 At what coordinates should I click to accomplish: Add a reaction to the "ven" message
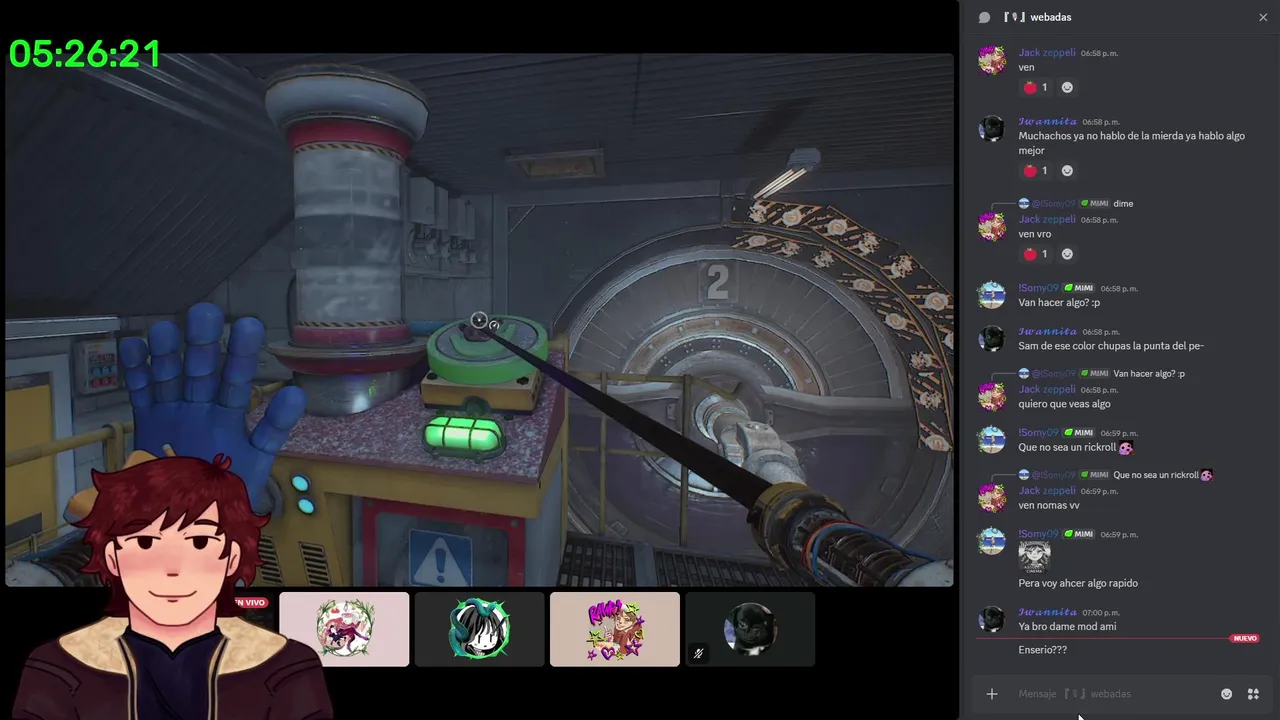[x=1067, y=87]
